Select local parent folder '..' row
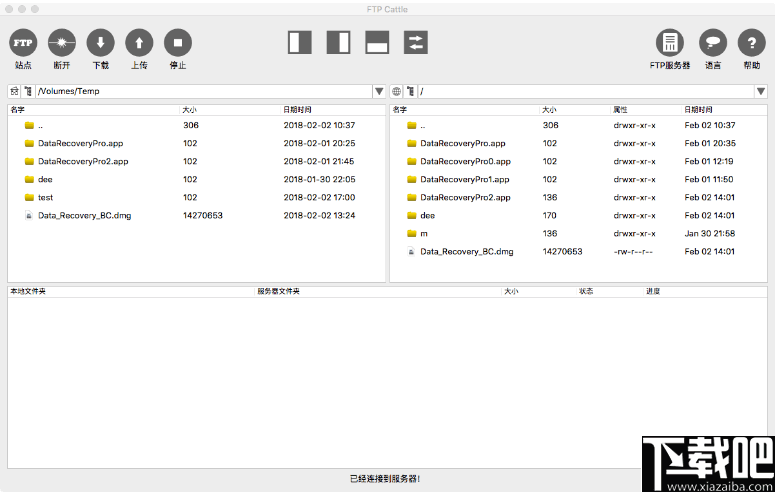The width and height of the screenshot is (777, 492). click(197, 125)
